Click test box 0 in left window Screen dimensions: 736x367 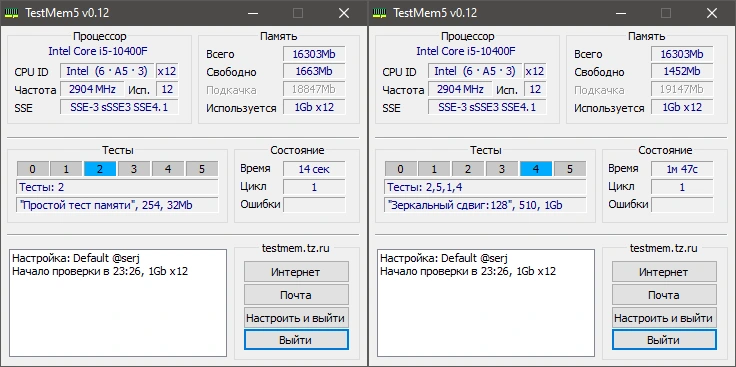pos(32,169)
